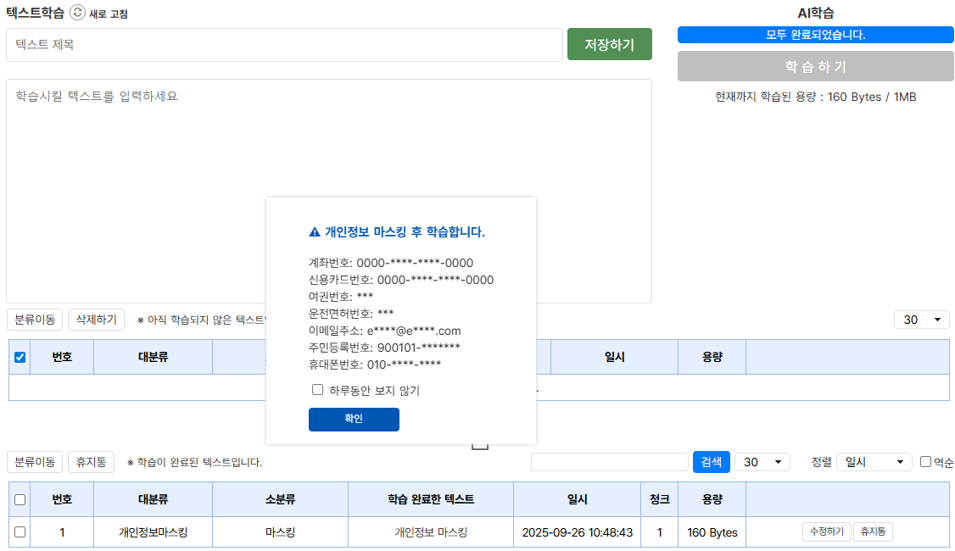Click the refresh icon next to 텍스트학습
This screenshot has height=551, width=955.
tap(77, 13)
